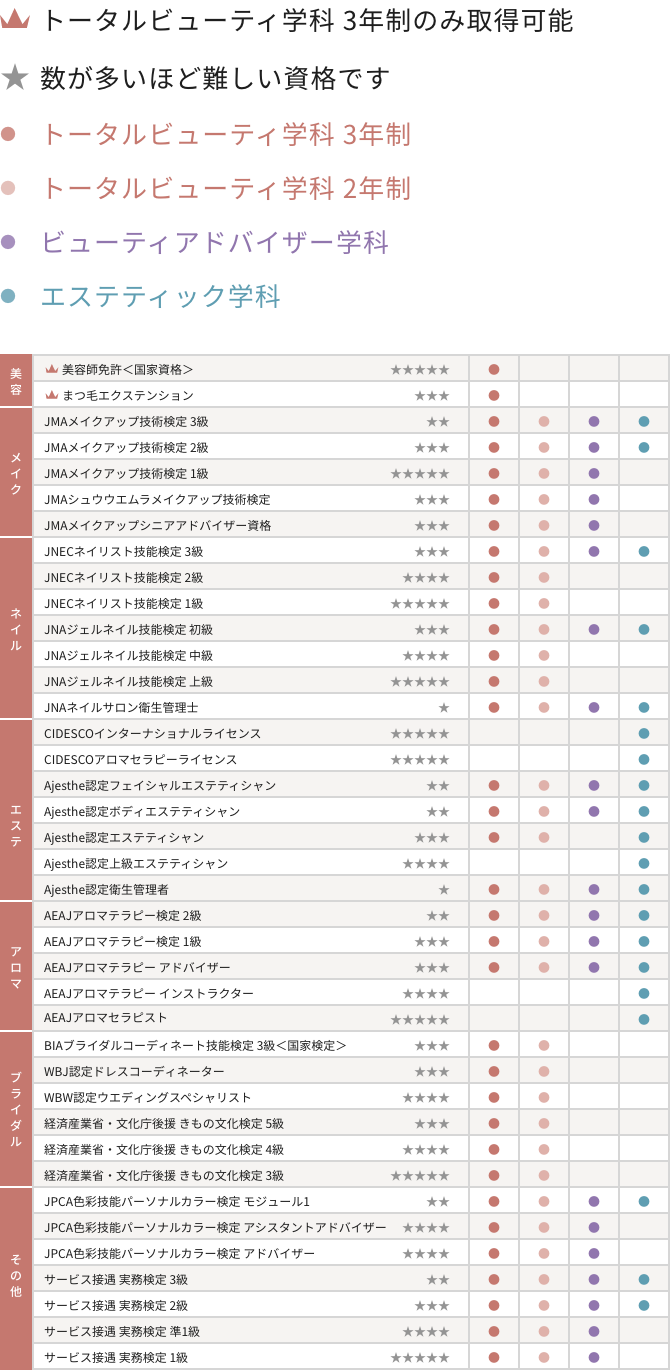This screenshot has width=670, height=1370.
Task: Click the crown icon beside 美容師免許＜国家資格＞
Action: tap(52, 369)
